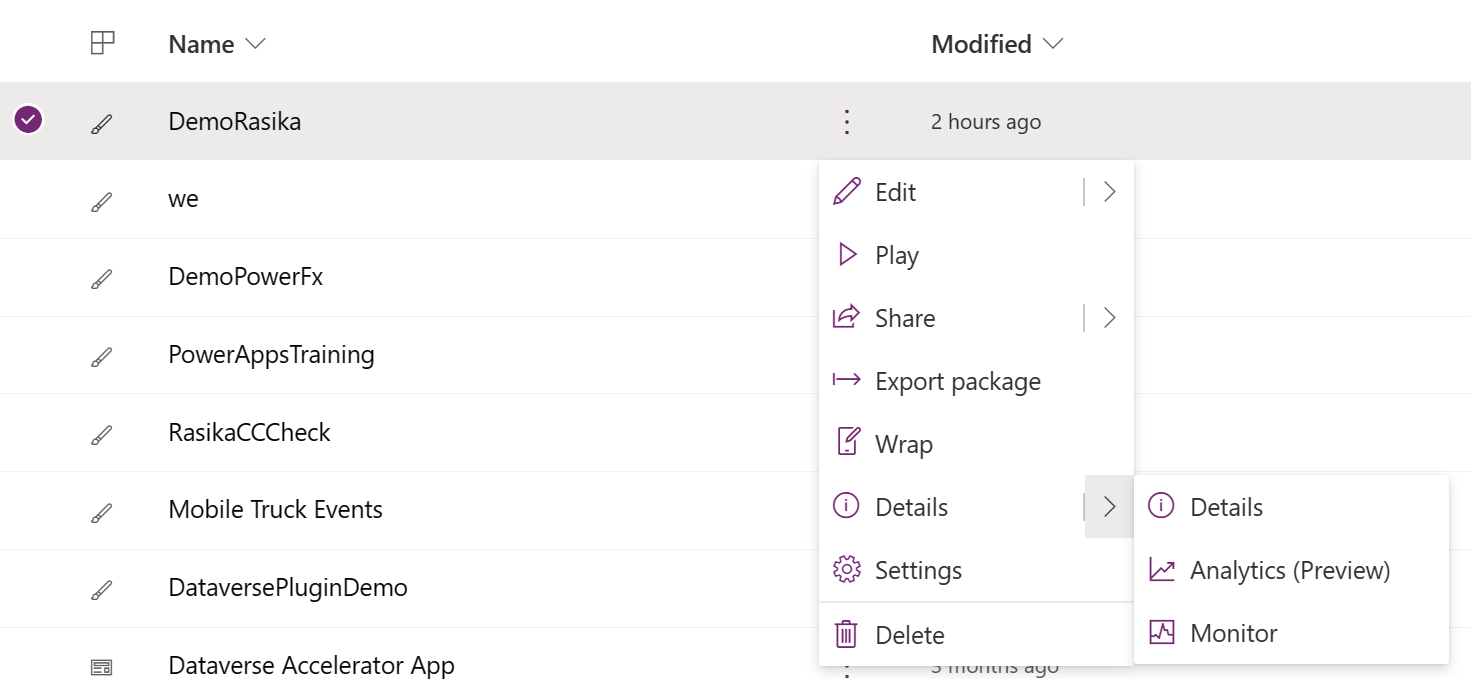The height and width of the screenshot is (679, 1471).
Task: Expand the Details submenu chevron
Action: click(1109, 506)
